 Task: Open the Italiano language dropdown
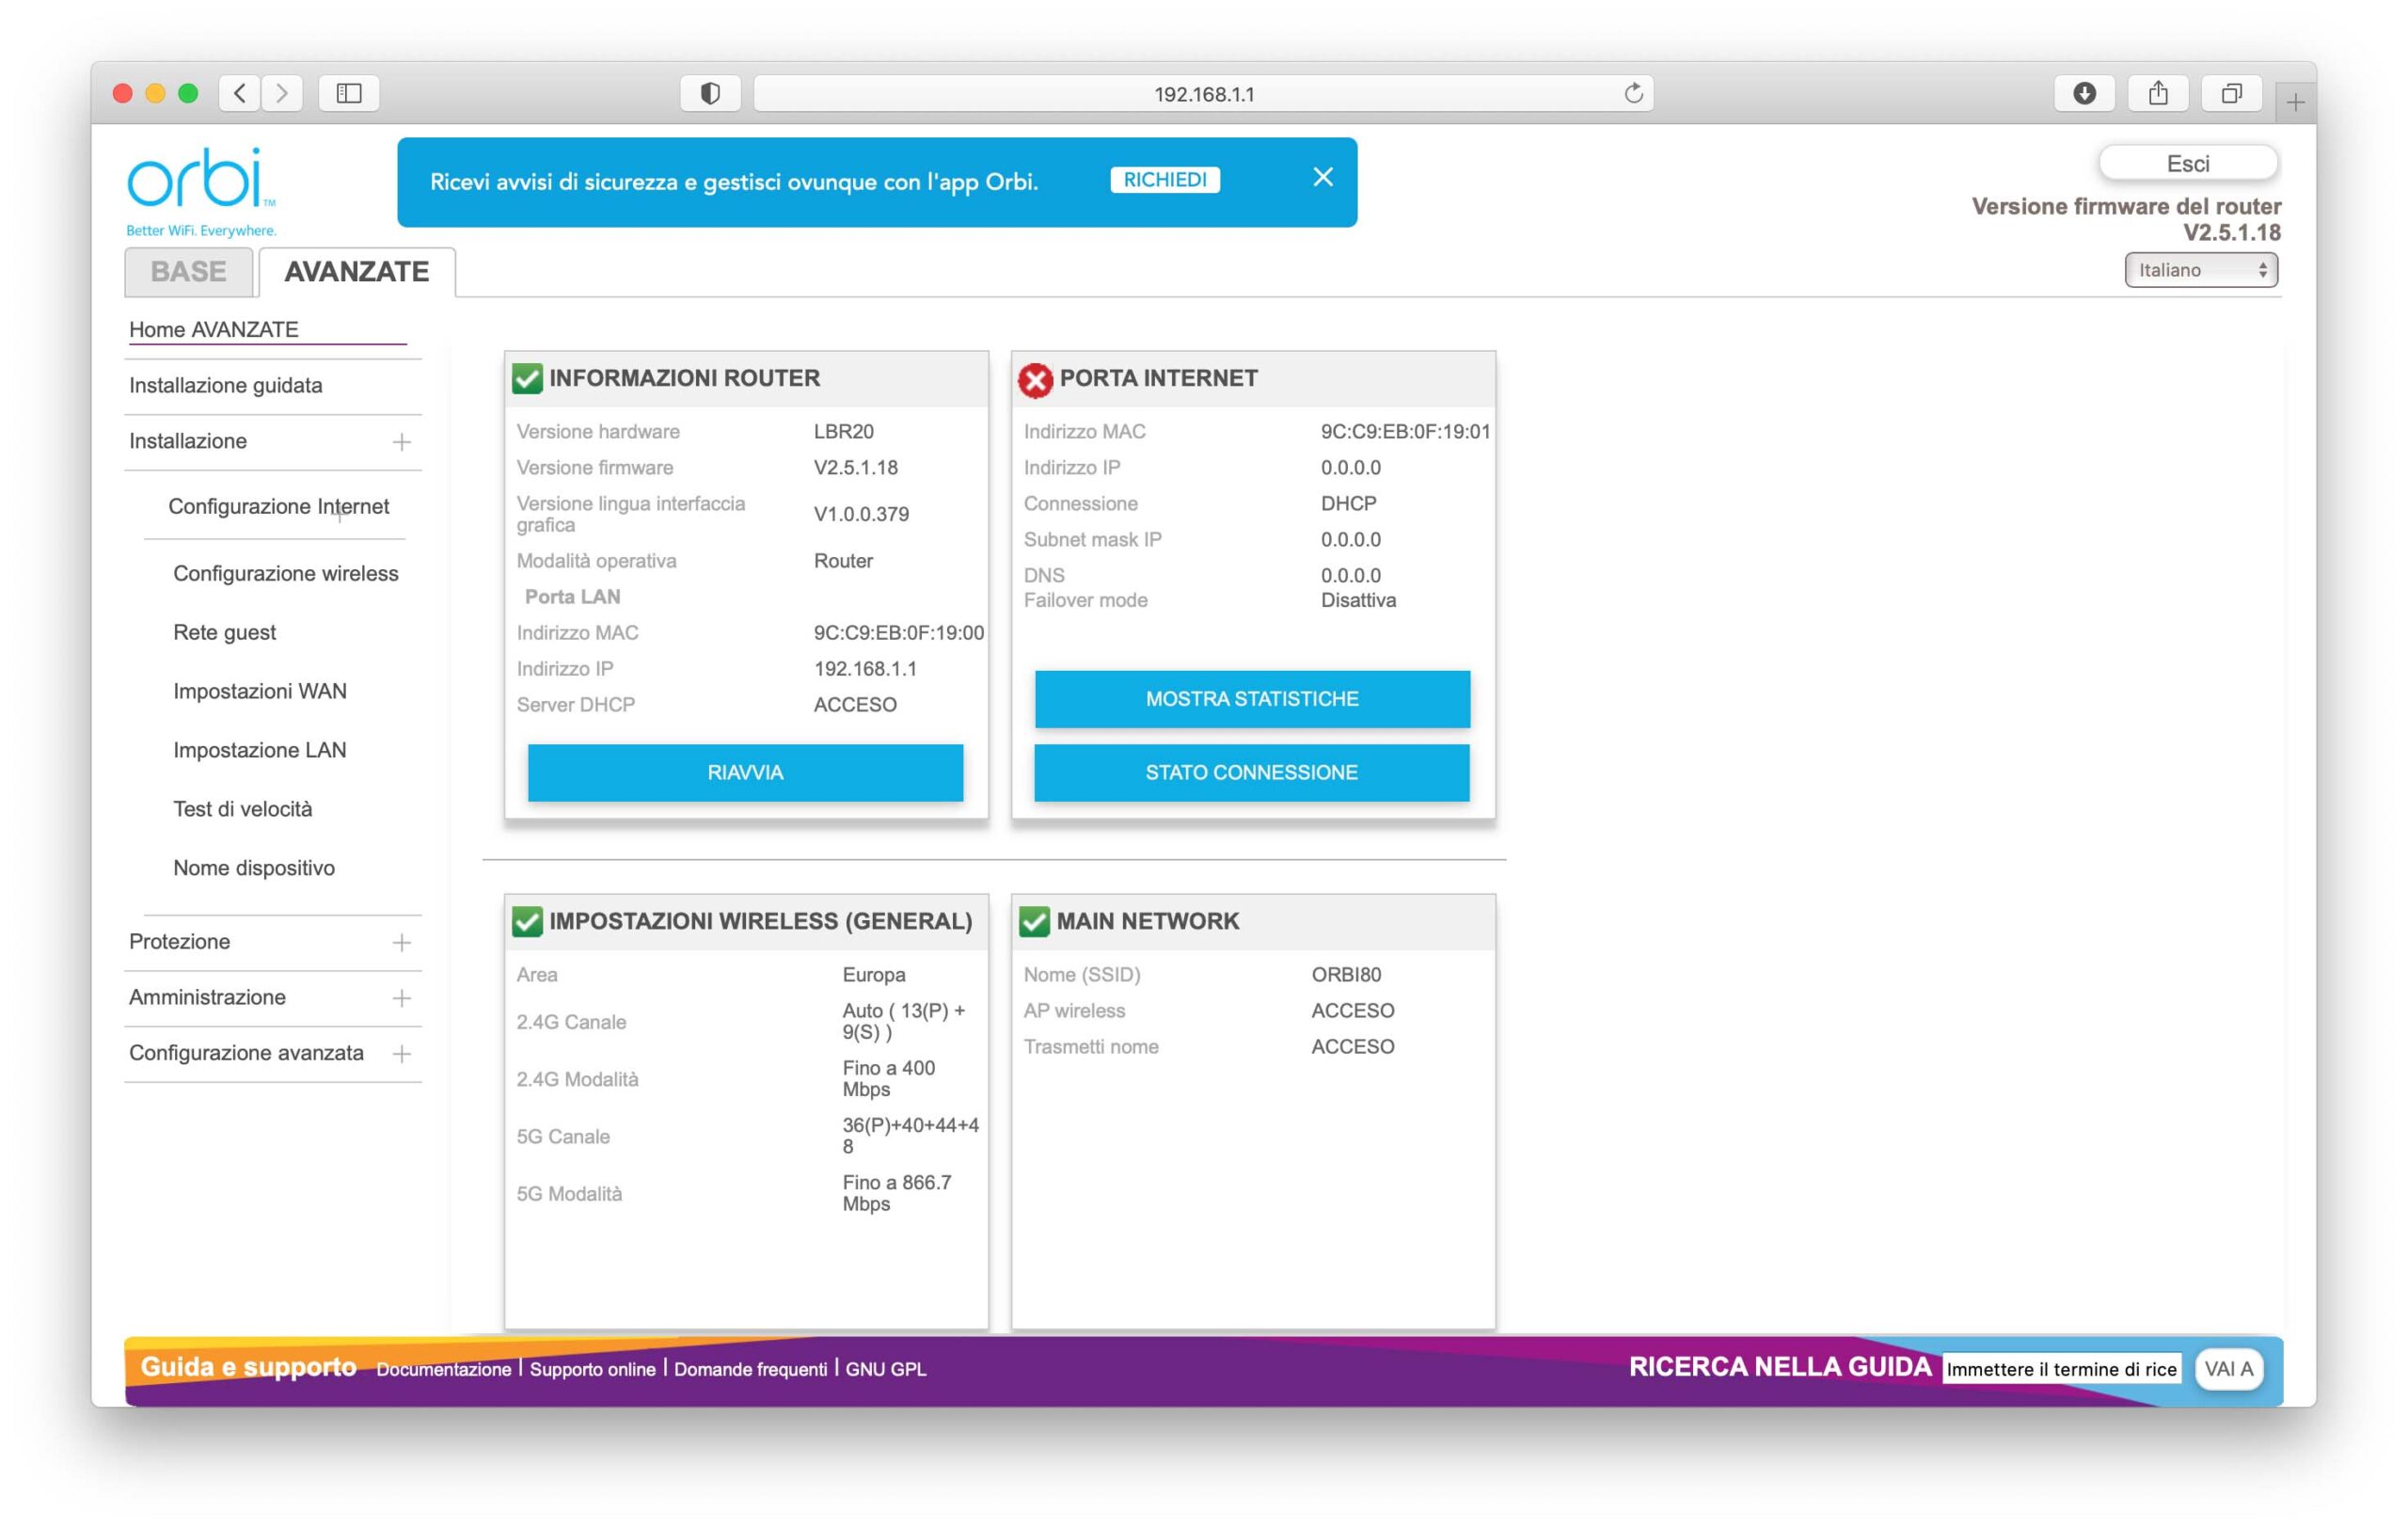click(x=2200, y=270)
